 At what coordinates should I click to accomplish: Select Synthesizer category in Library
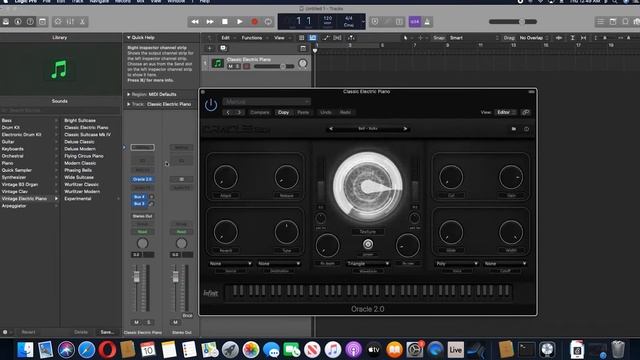coord(14,177)
